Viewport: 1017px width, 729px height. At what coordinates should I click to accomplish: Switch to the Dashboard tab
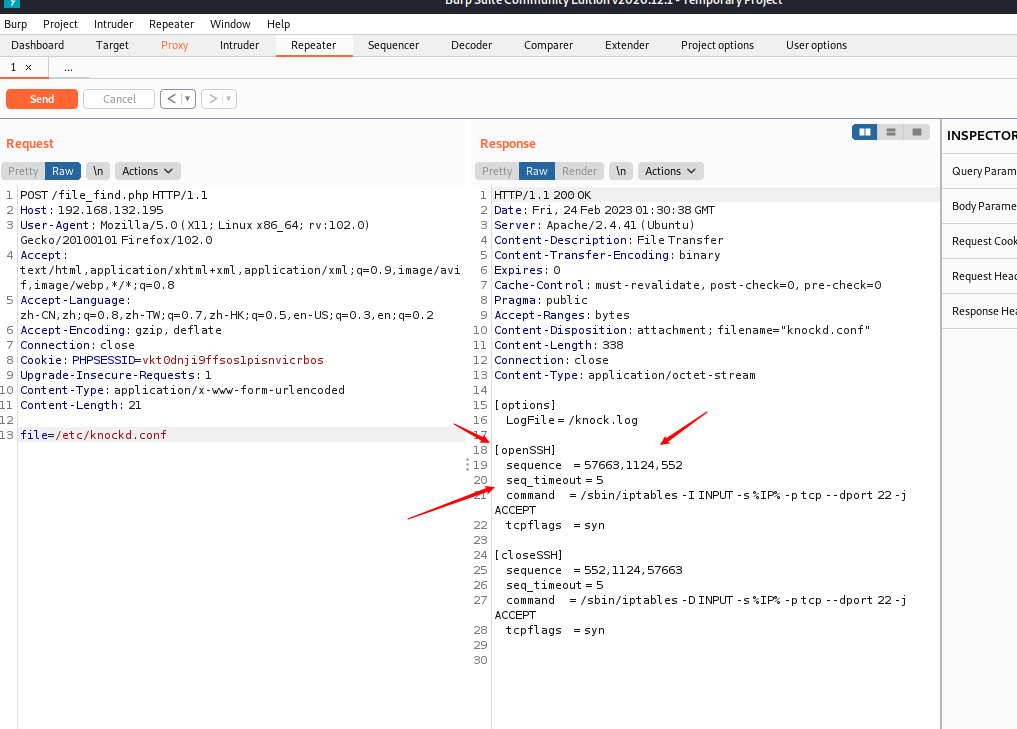(x=38, y=45)
